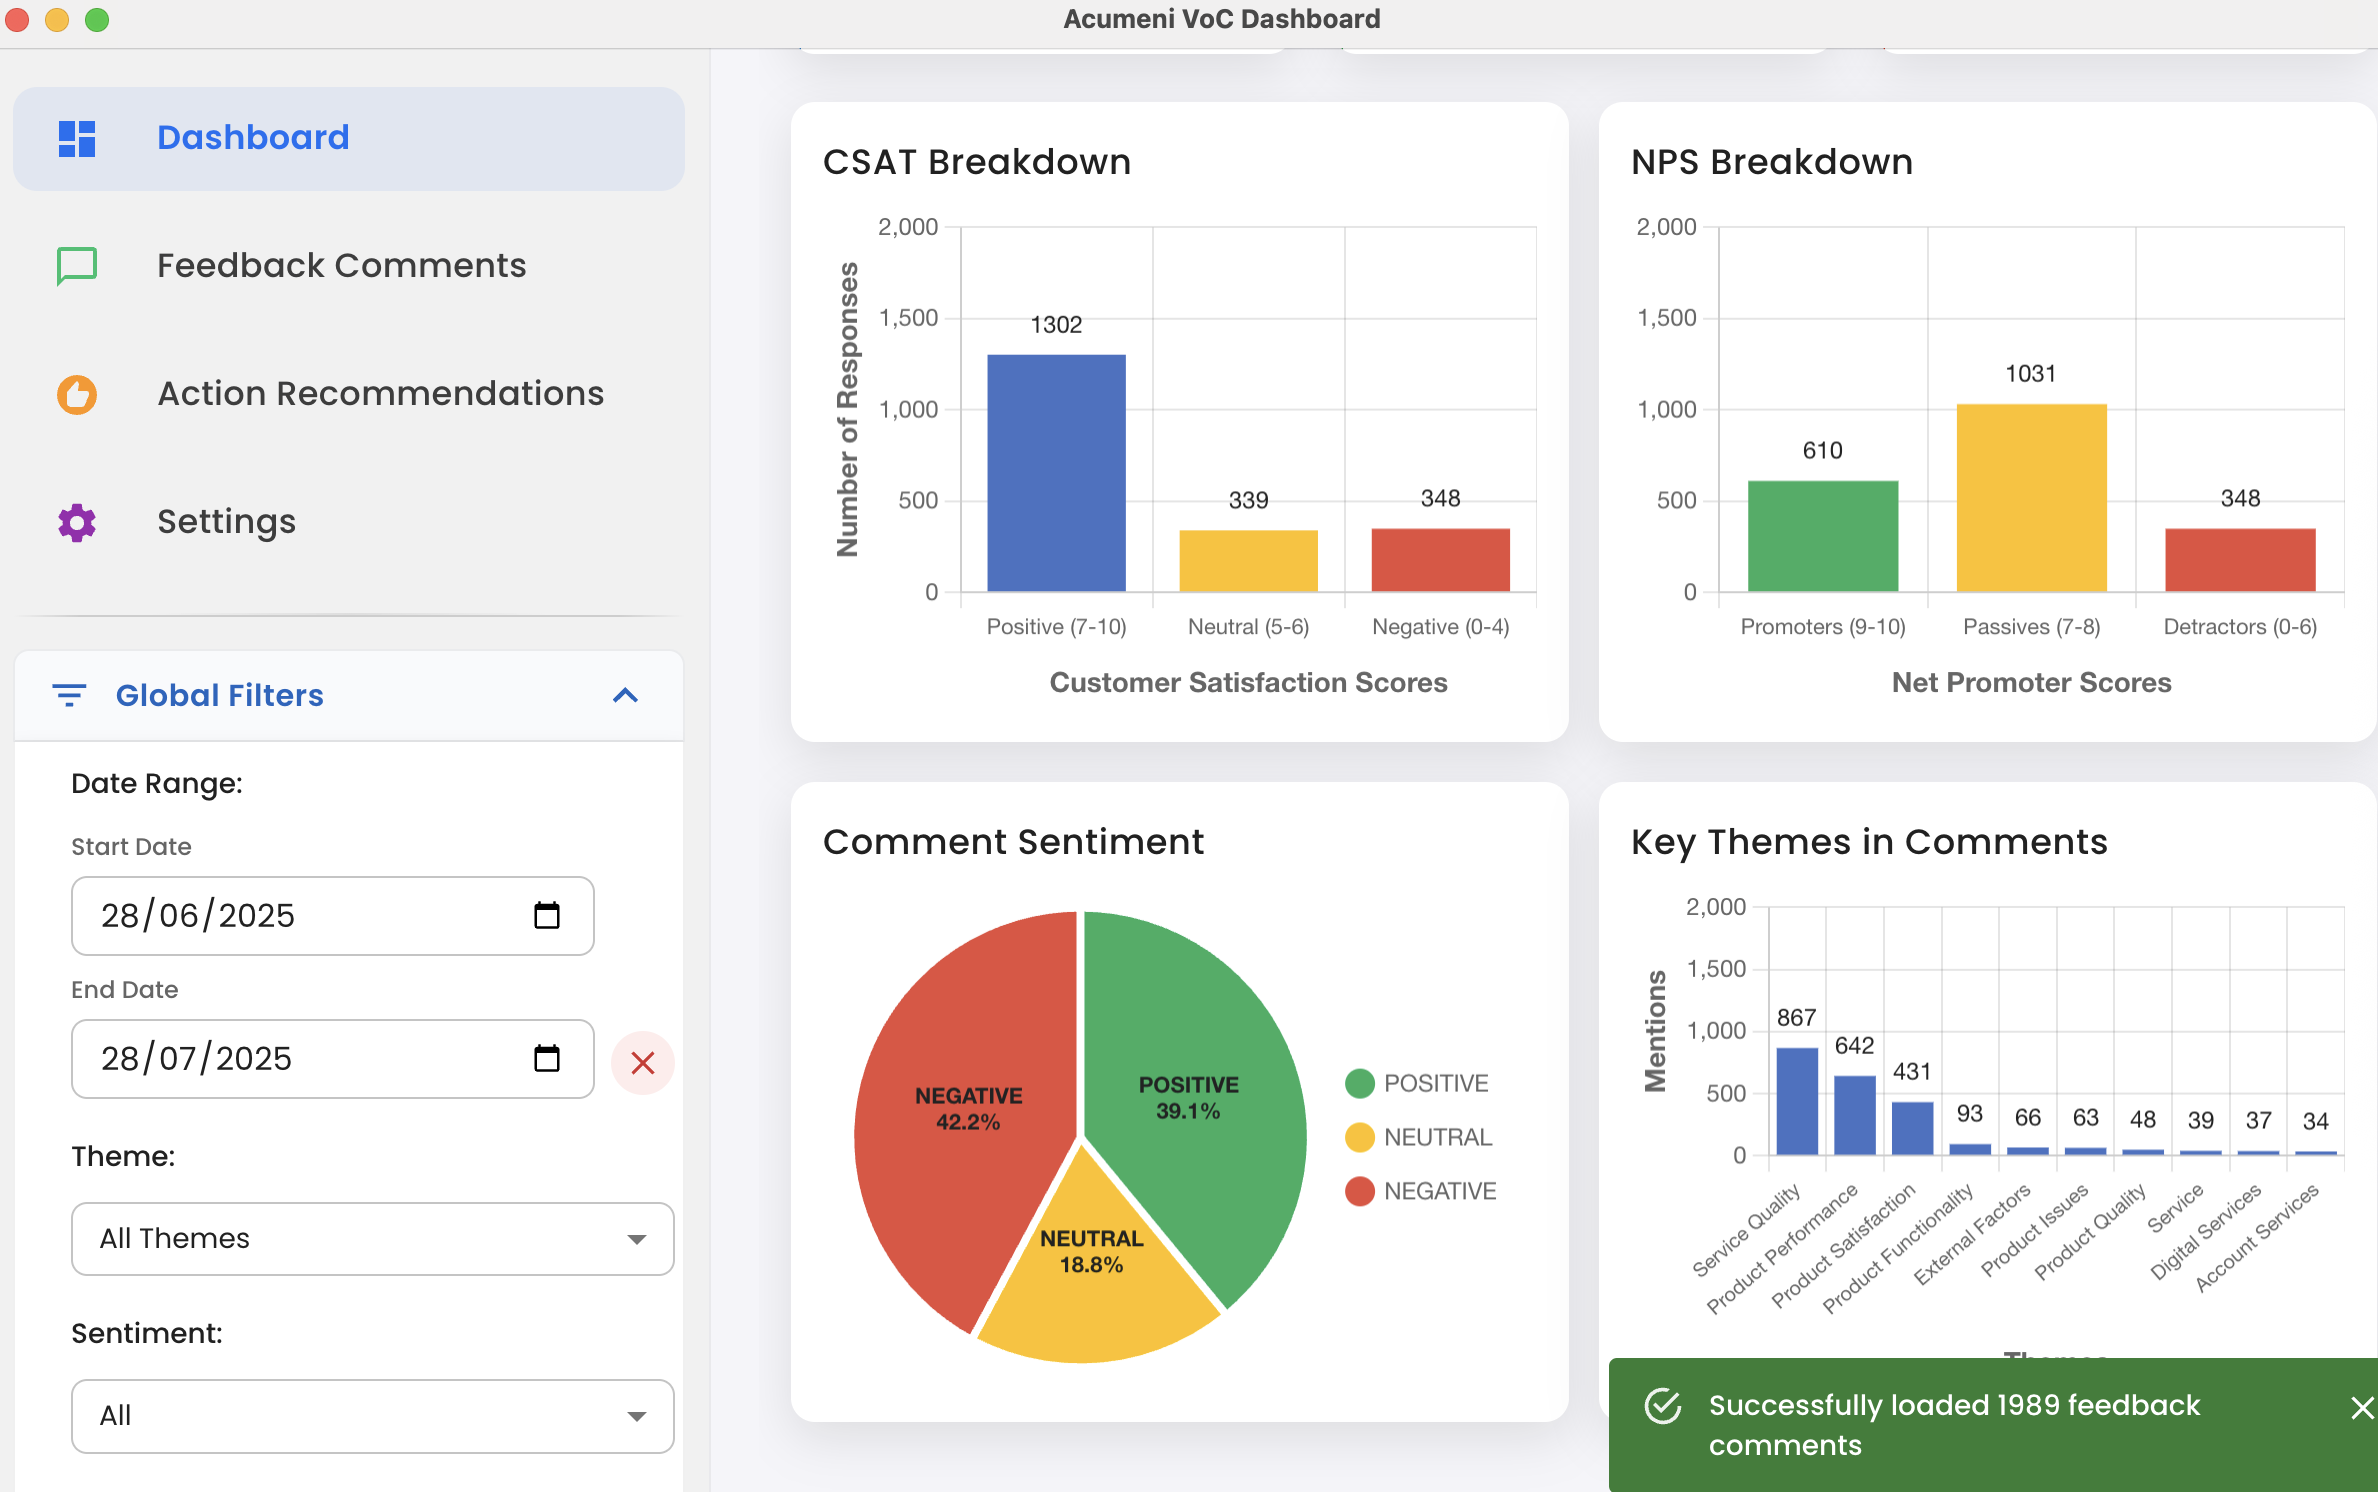Open the Sentiment filter dropdown
The width and height of the screenshot is (2378, 1492).
pyautogui.click(x=372, y=1415)
